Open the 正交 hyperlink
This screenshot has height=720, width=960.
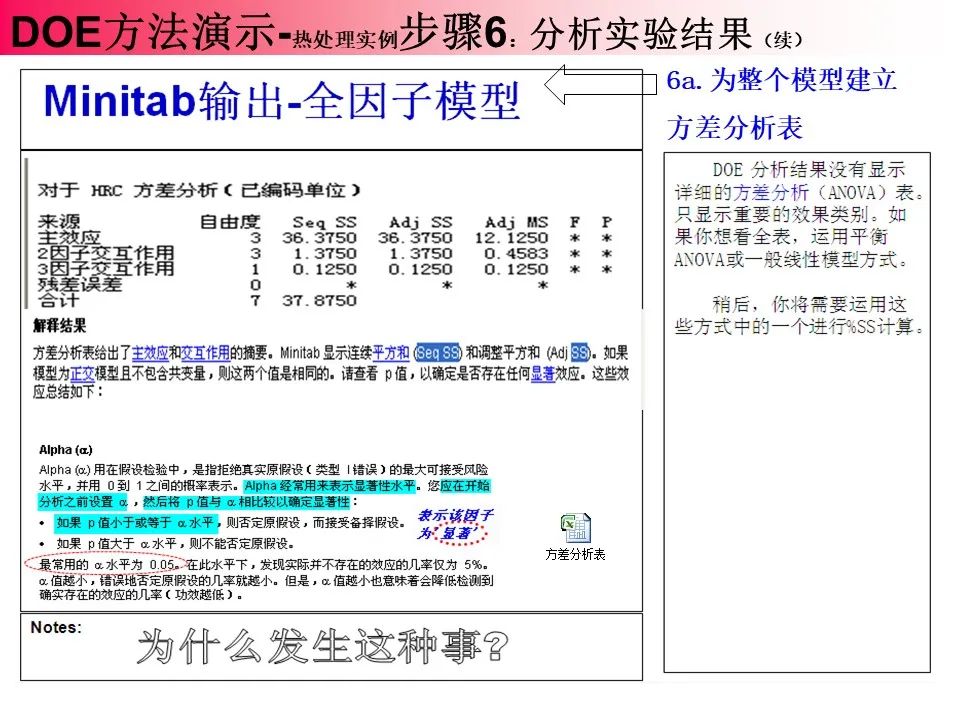(83, 373)
